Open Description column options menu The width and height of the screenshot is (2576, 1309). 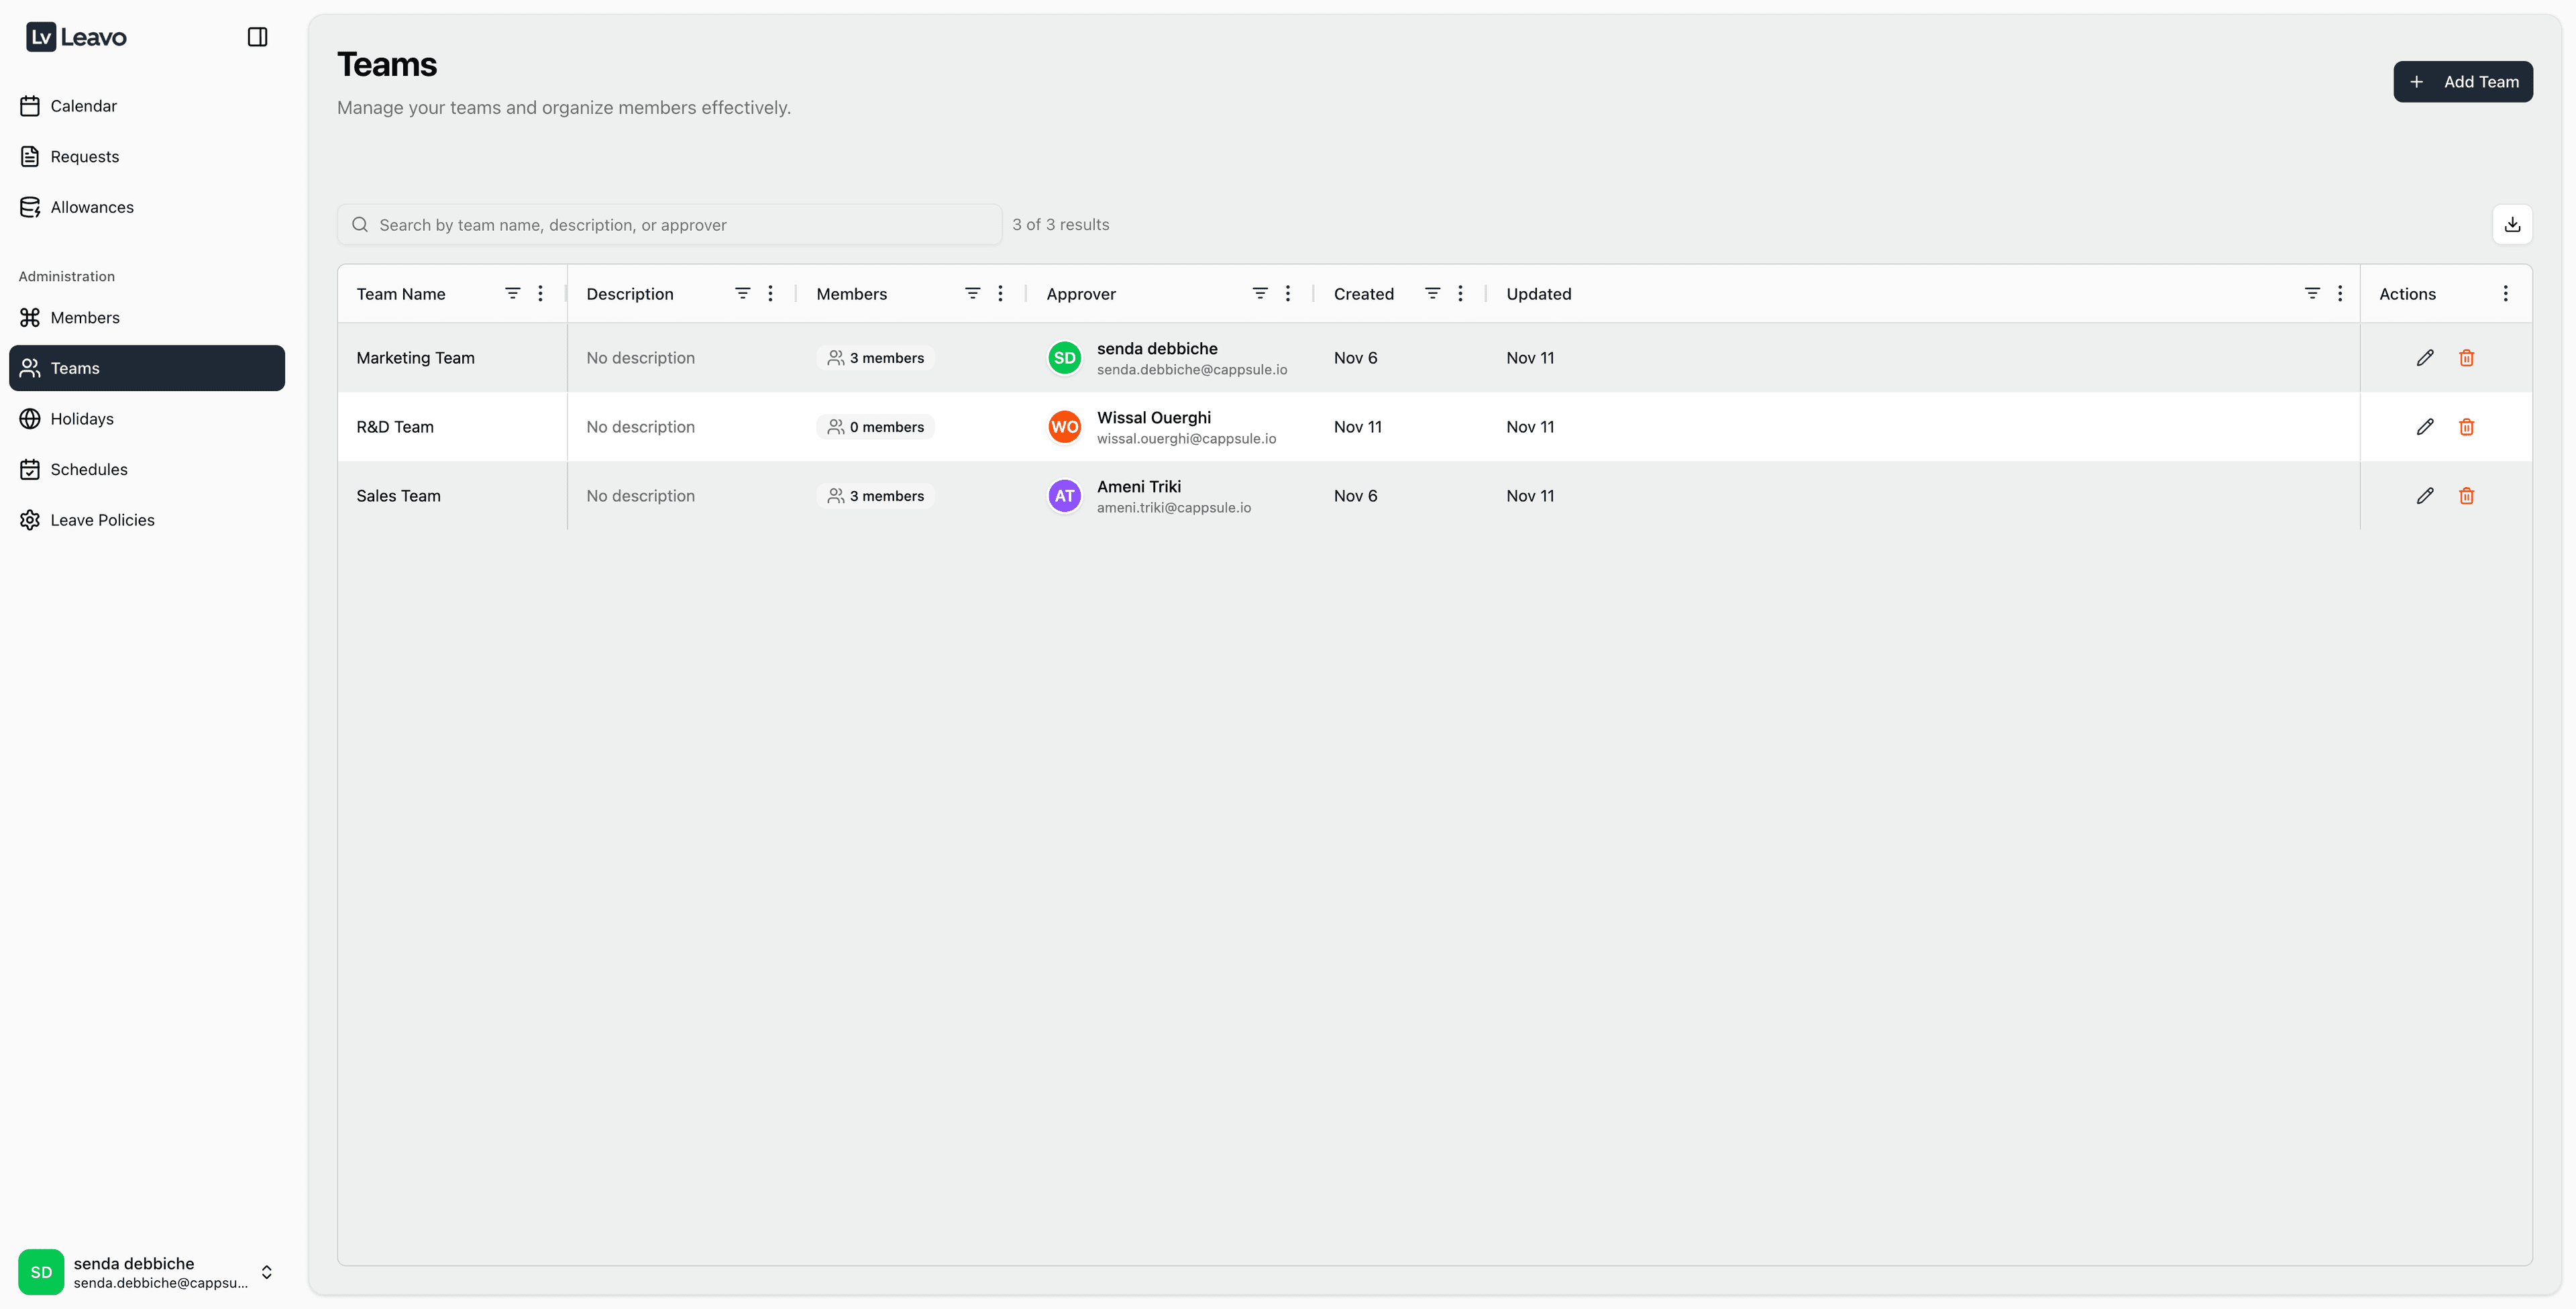pyautogui.click(x=770, y=293)
